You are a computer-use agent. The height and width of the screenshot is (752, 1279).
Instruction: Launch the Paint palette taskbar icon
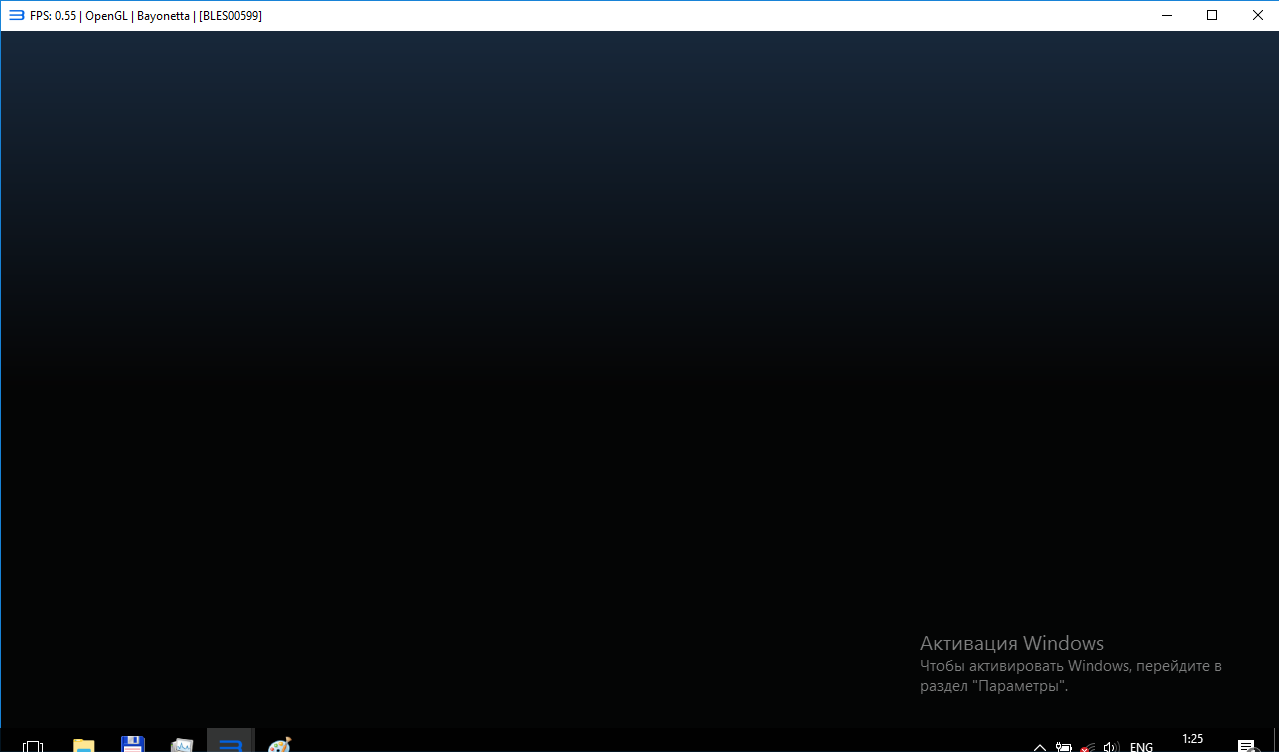coord(280,744)
